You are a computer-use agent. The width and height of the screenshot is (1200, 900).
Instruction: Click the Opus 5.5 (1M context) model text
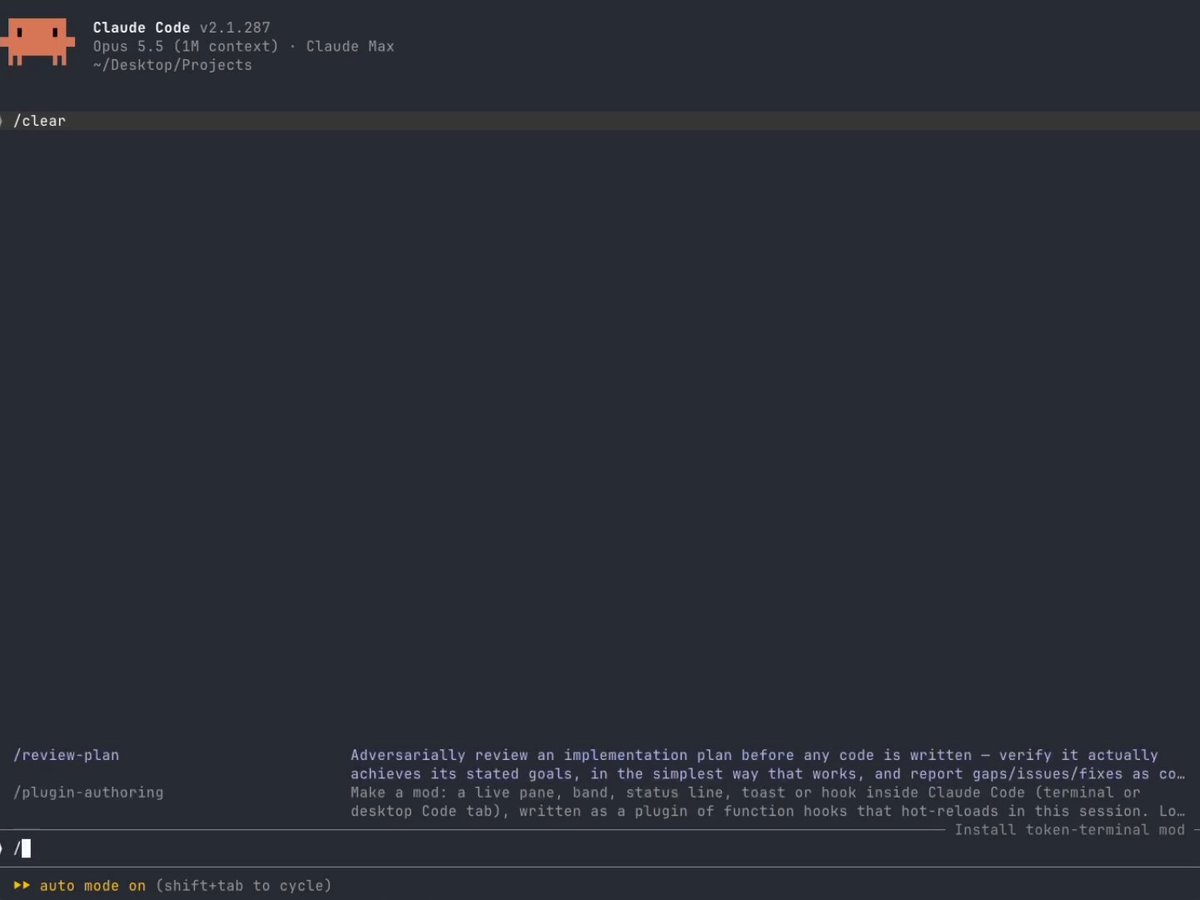point(186,47)
